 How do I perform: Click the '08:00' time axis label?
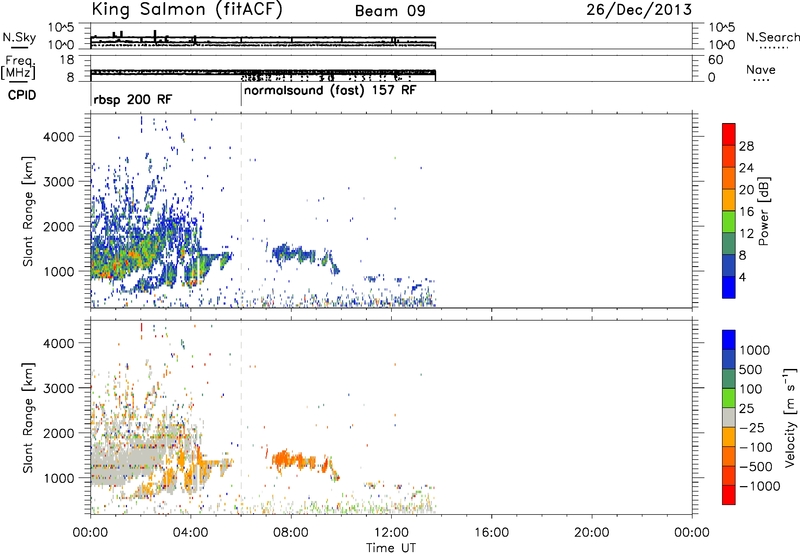tap(291, 533)
